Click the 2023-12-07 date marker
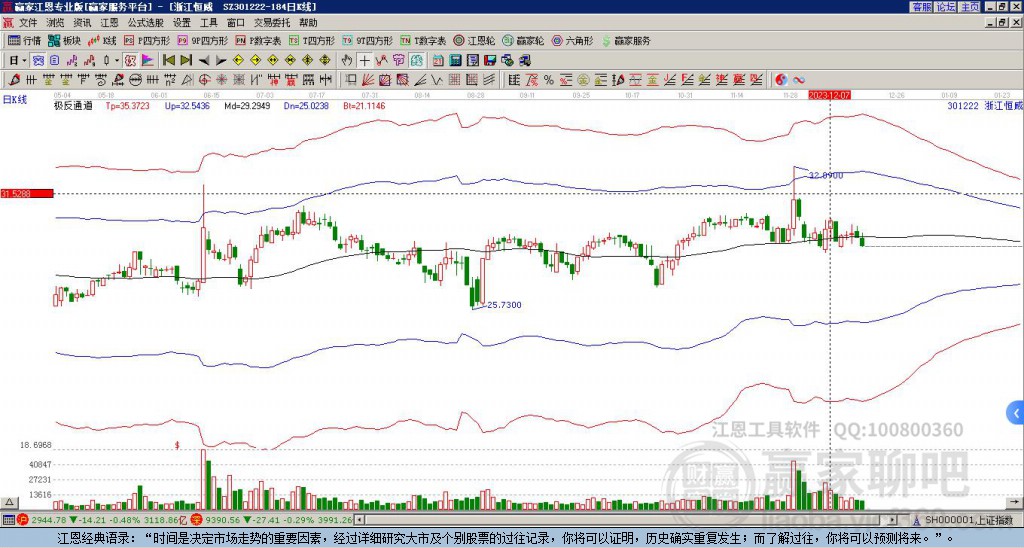 point(829,95)
